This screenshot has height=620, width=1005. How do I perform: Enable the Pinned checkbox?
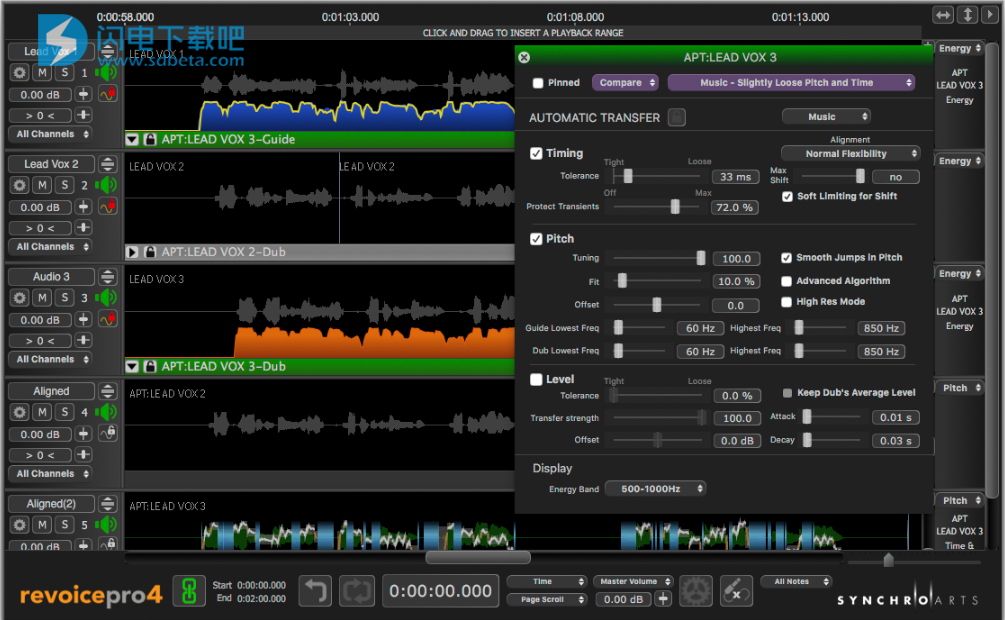point(538,83)
